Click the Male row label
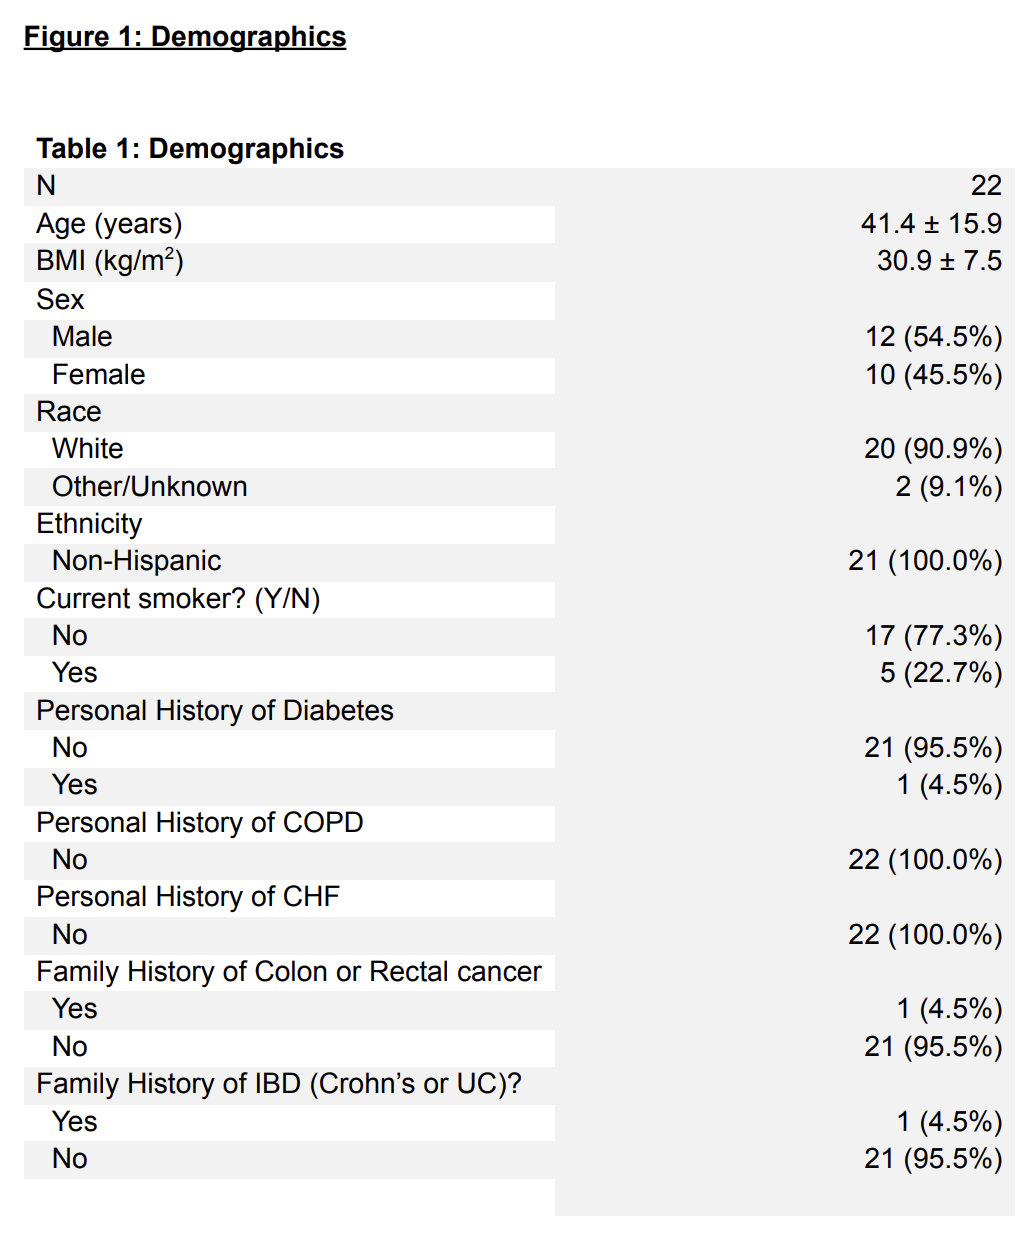 tap(82, 337)
